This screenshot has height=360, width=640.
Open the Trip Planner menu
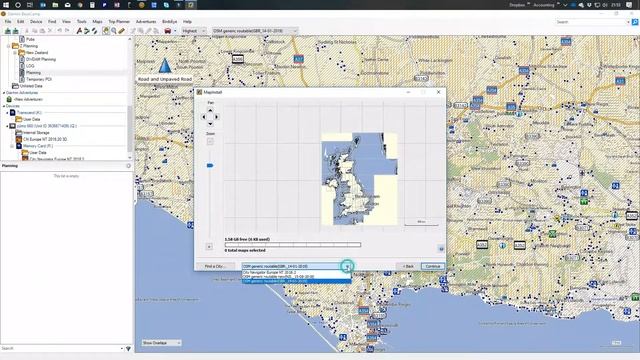[x=119, y=22]
